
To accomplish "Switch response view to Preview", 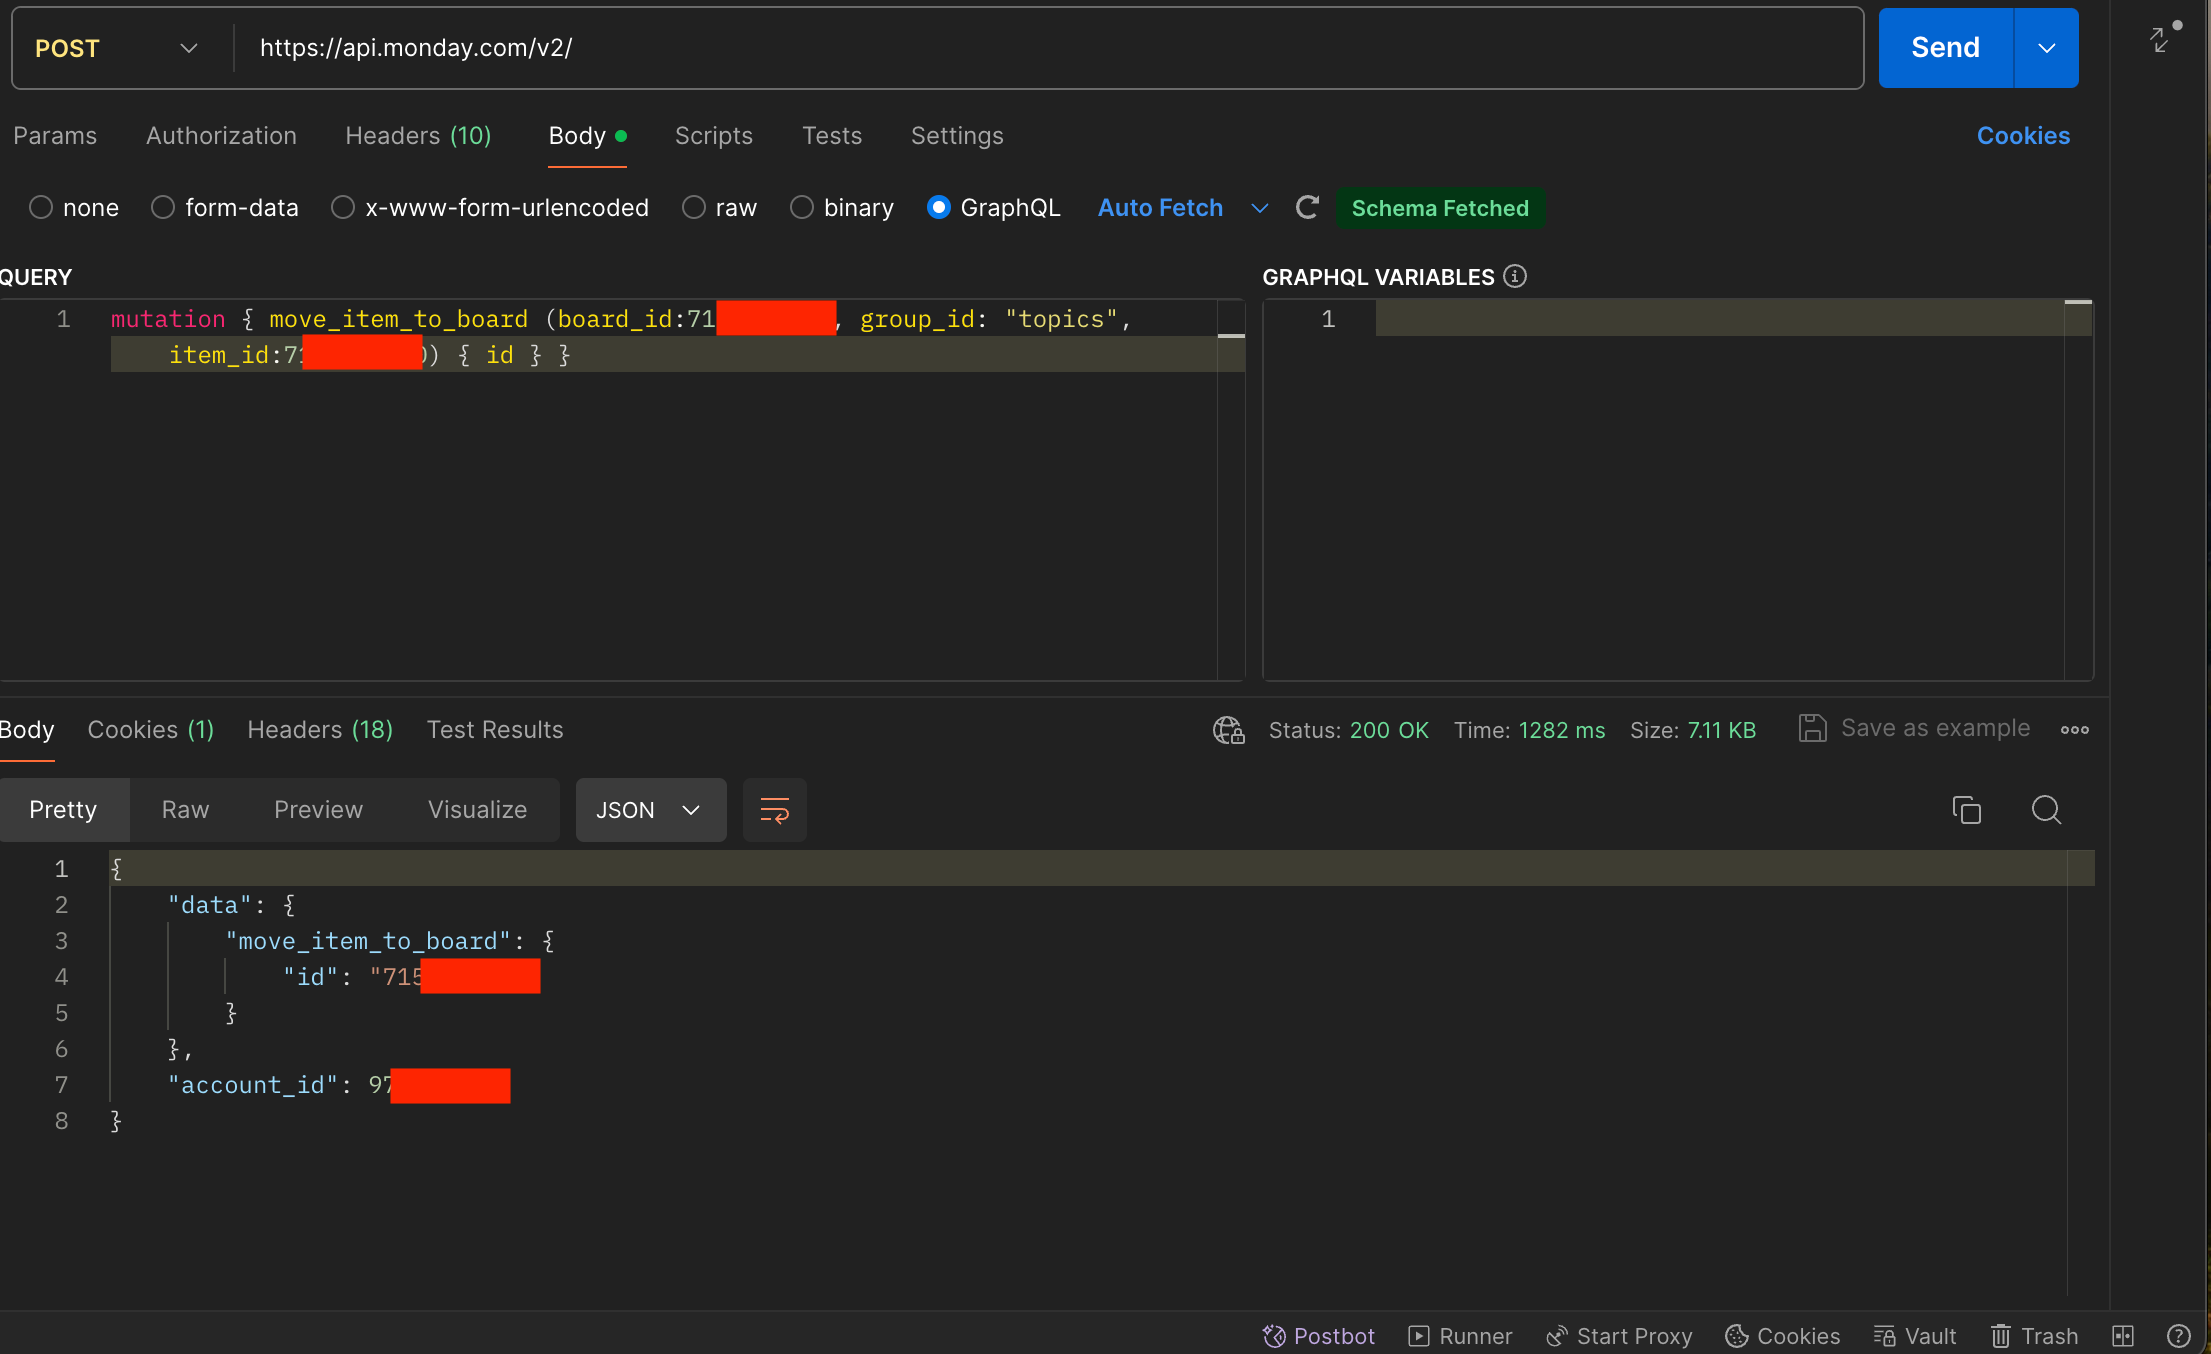I will pyautogui.click(x=319, y=810).
